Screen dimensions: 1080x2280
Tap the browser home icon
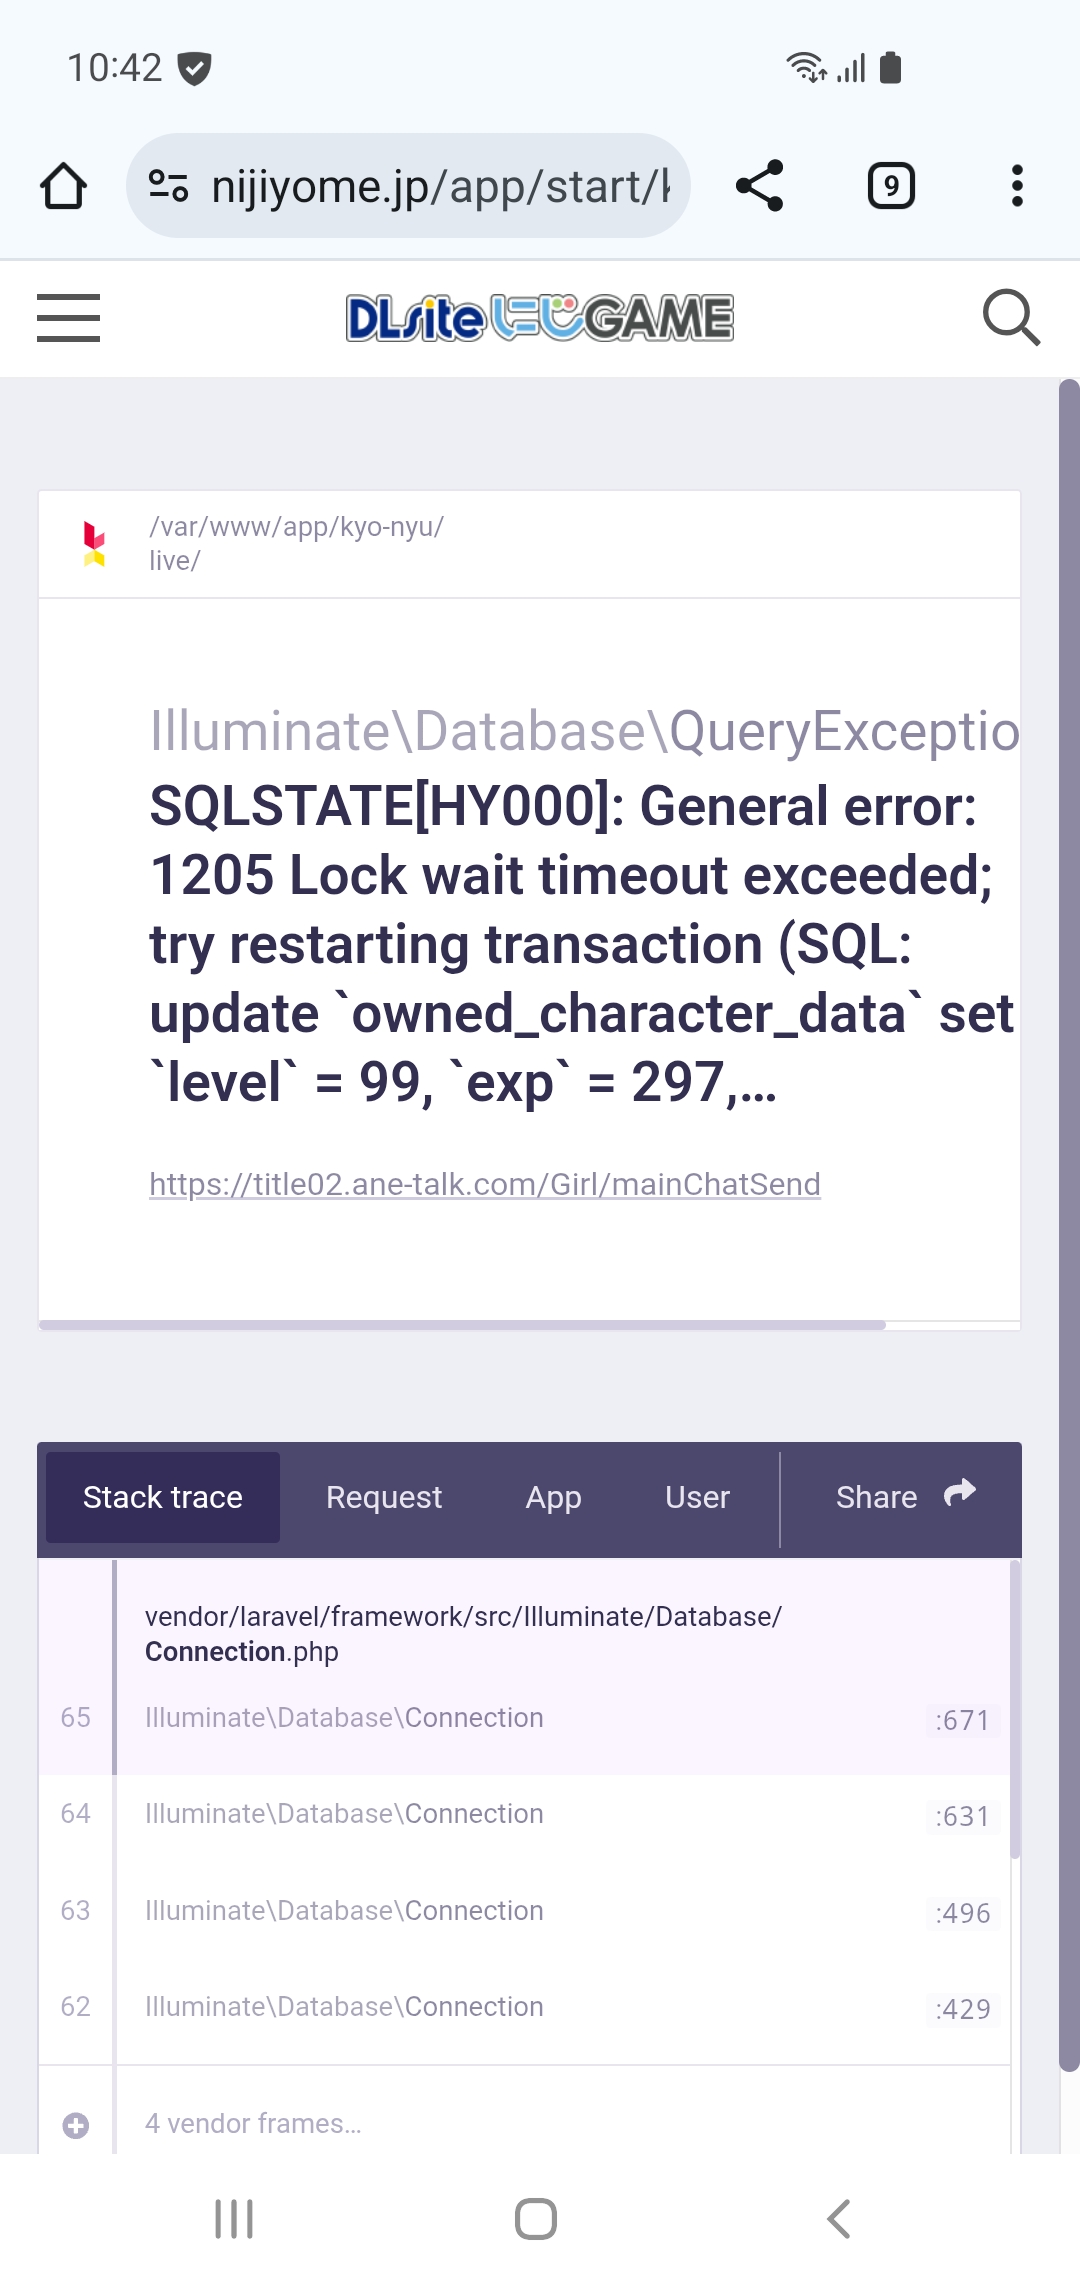pos(63,186)
